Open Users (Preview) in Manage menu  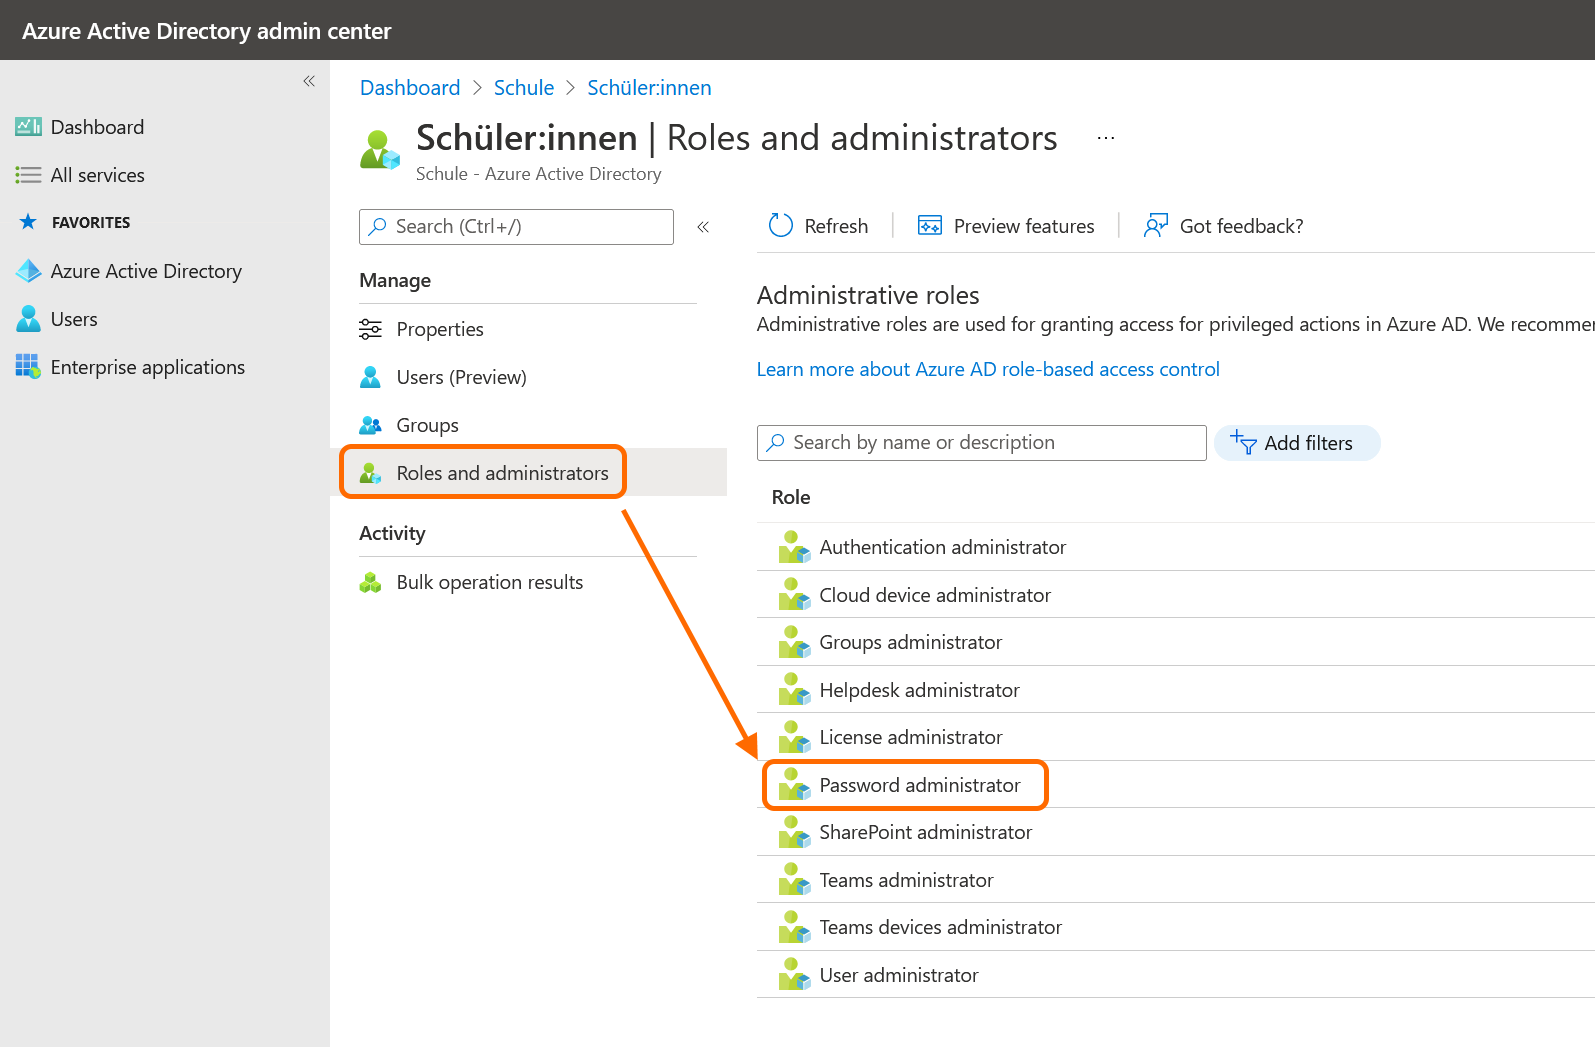(460, 377)
